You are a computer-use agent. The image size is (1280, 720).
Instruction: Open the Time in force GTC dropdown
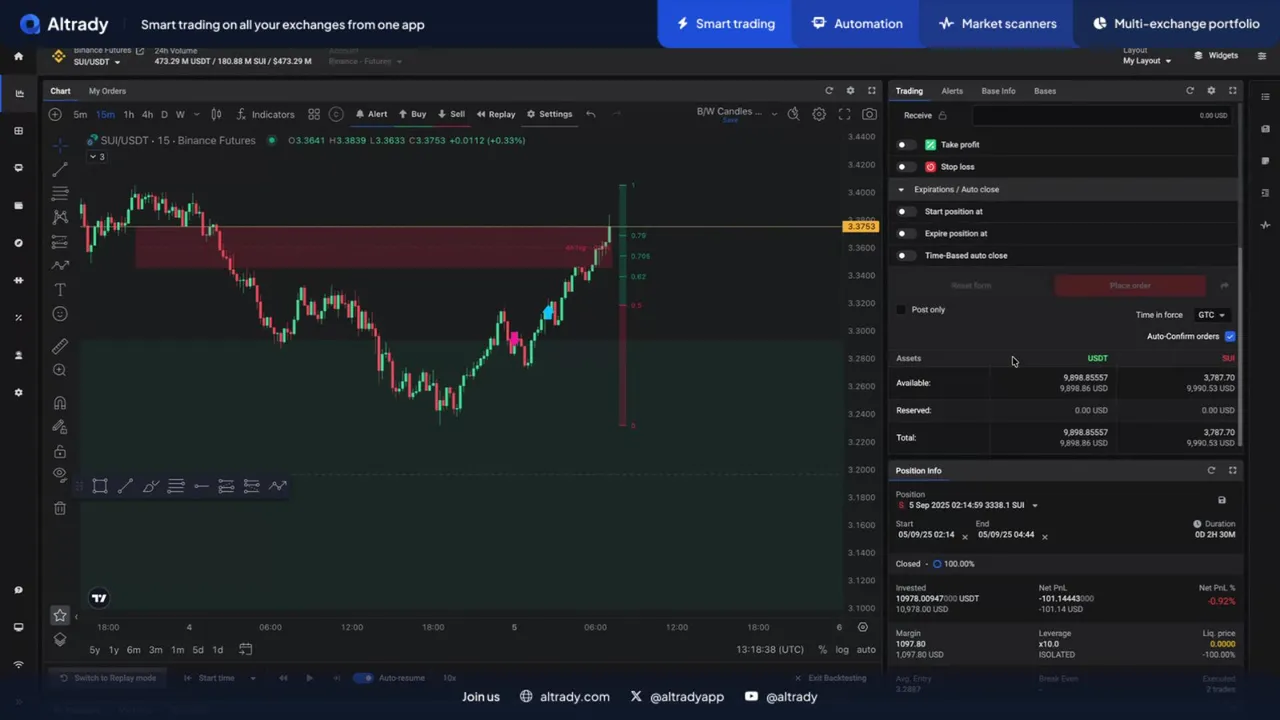[1211, 315]
